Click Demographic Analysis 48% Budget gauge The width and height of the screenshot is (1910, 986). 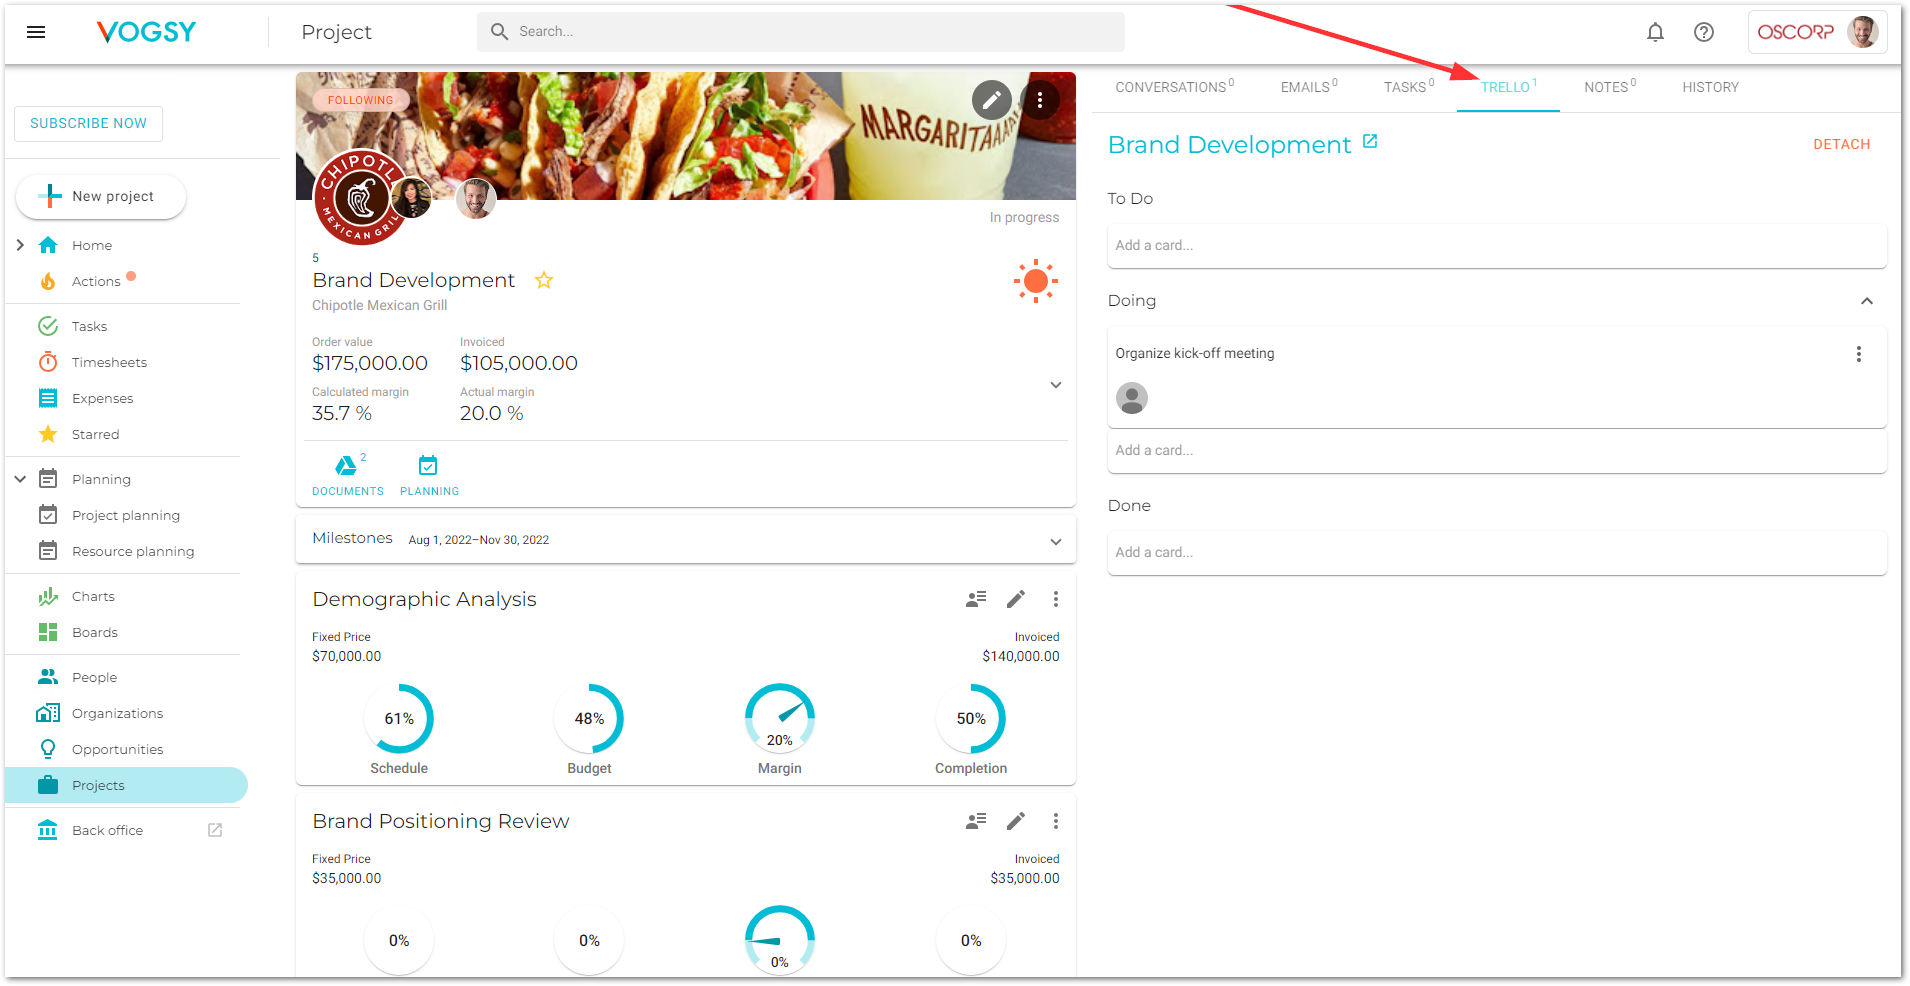pos(589,718)
